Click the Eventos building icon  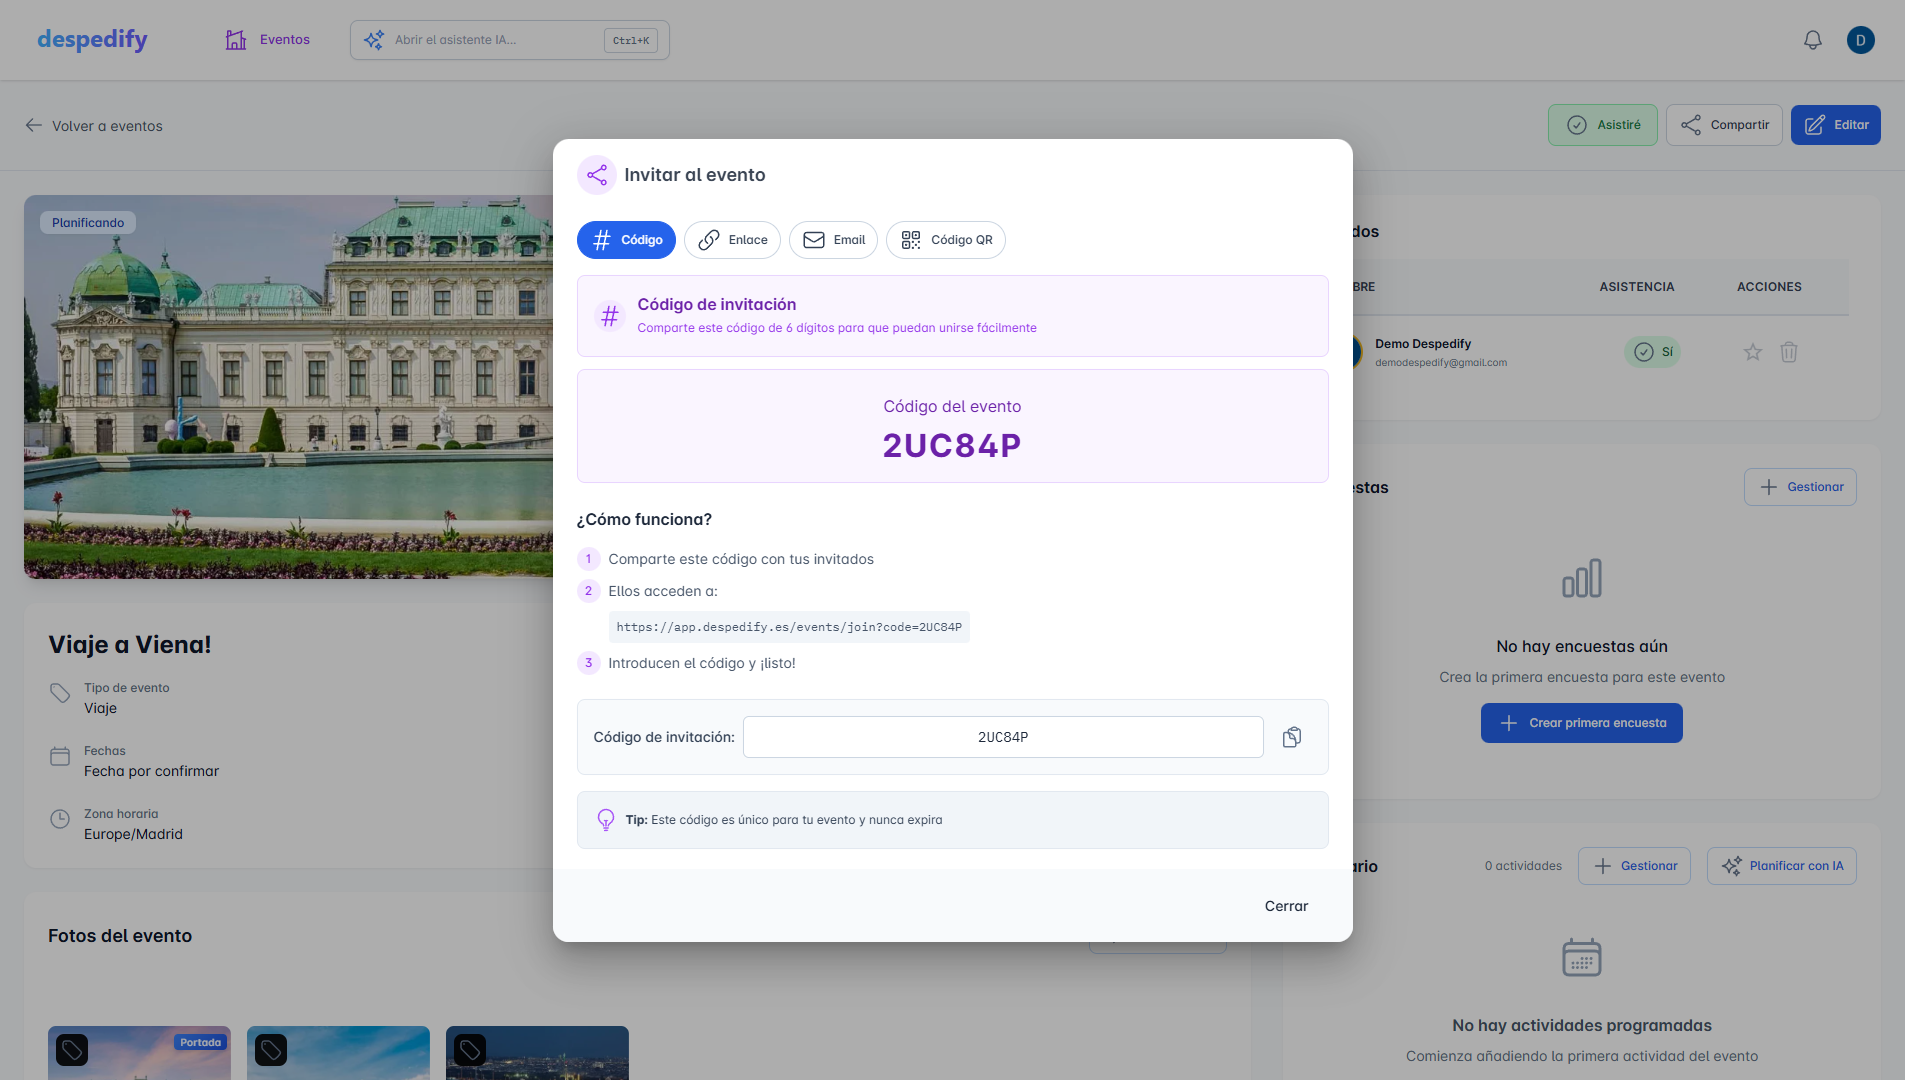(x=236, y=40)
